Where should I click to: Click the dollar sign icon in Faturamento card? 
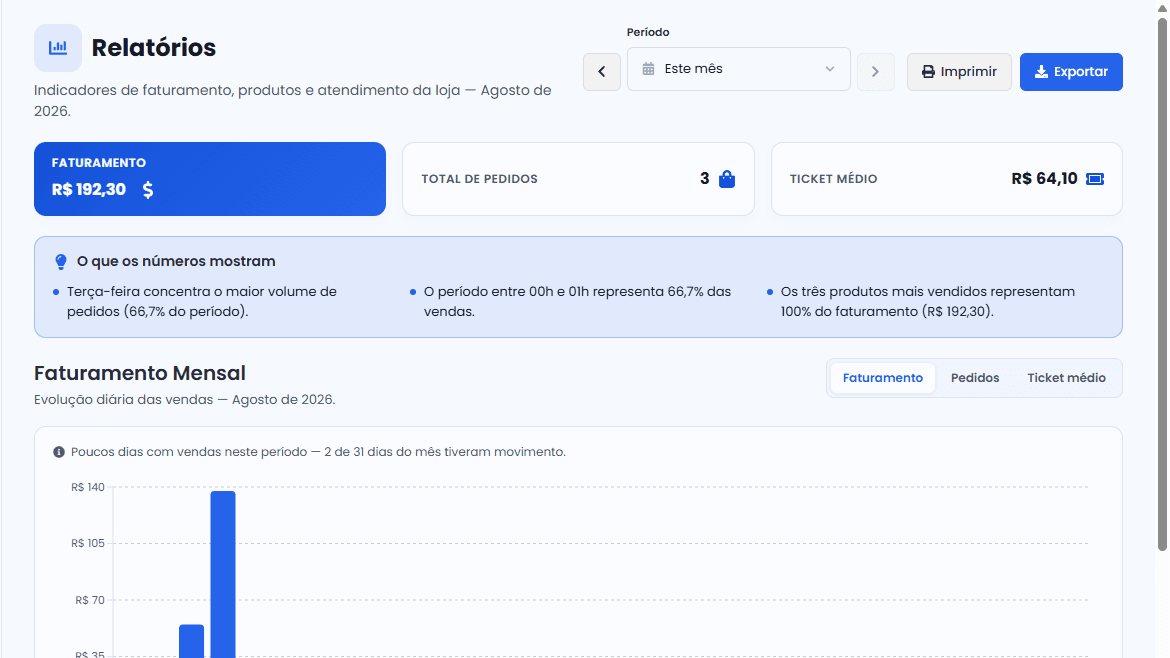(148, 189)
